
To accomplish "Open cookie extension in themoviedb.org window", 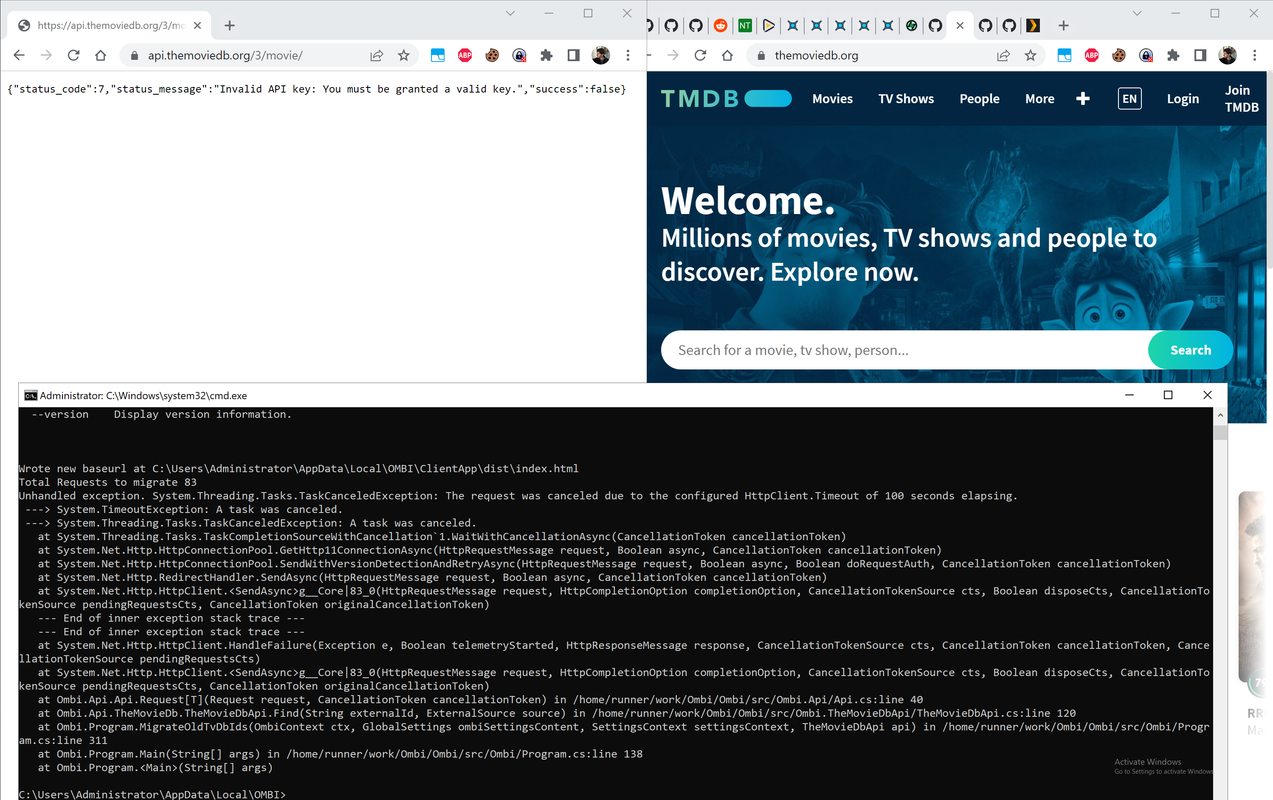I will [1118, 56].
